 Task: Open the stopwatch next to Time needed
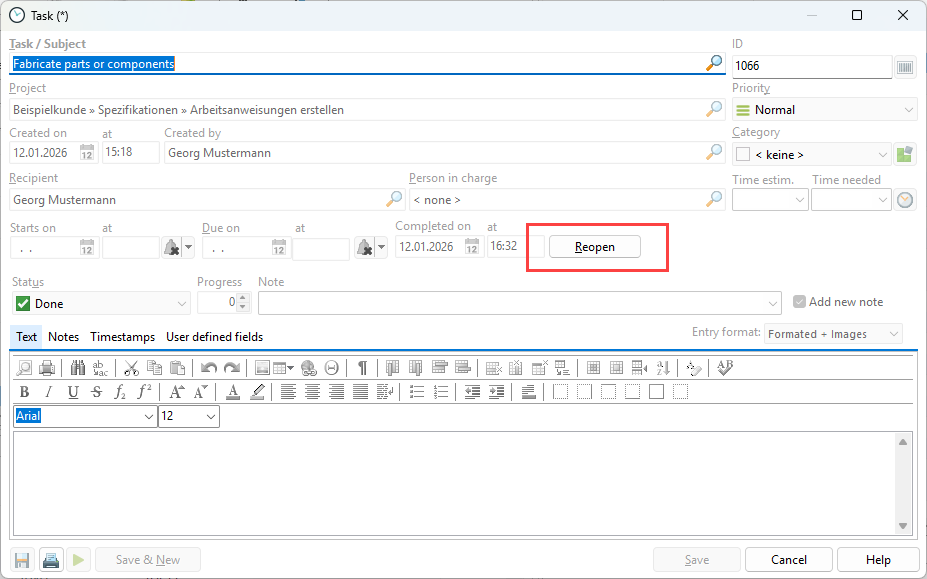tap(905, 200)
